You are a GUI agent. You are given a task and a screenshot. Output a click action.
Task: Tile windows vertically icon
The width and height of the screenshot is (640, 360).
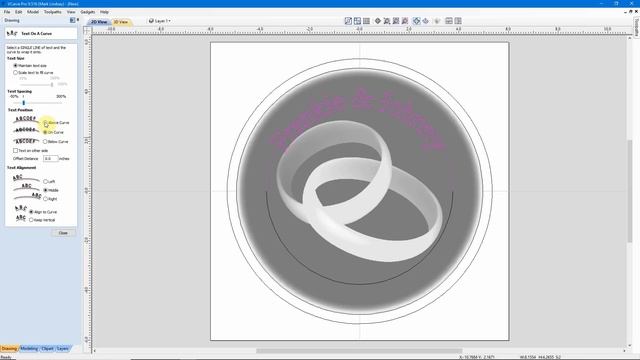click(x=458, y=21)
